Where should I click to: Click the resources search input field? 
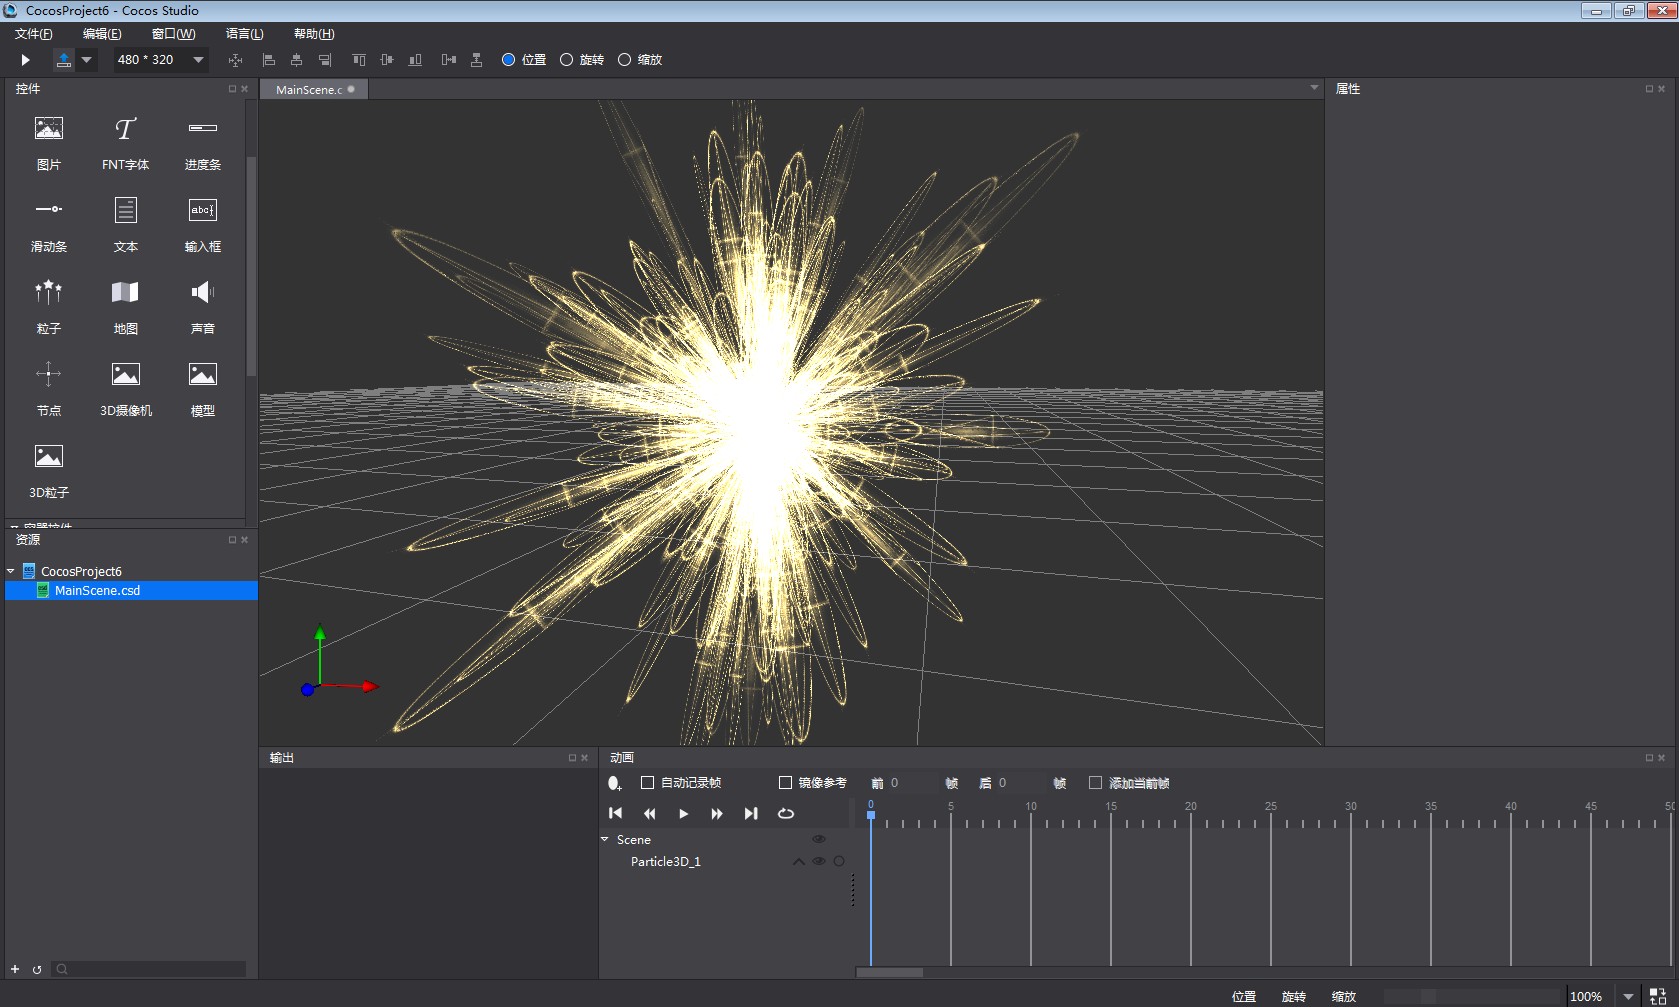(149, 969)
